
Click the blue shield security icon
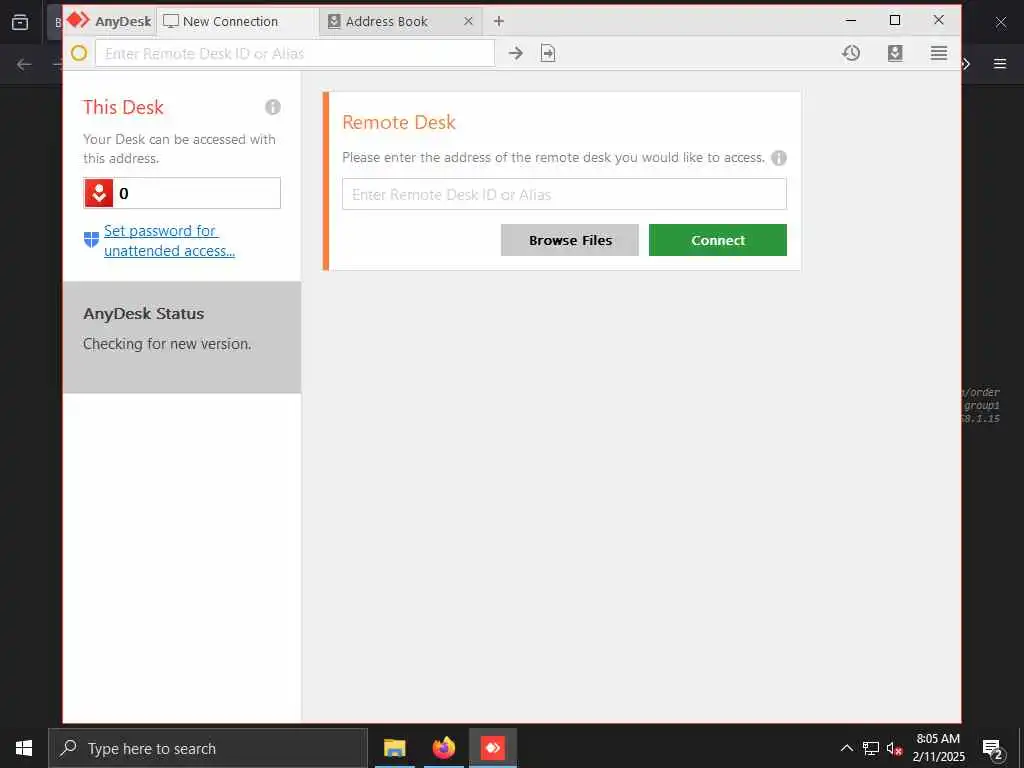(x=91, y=240)
